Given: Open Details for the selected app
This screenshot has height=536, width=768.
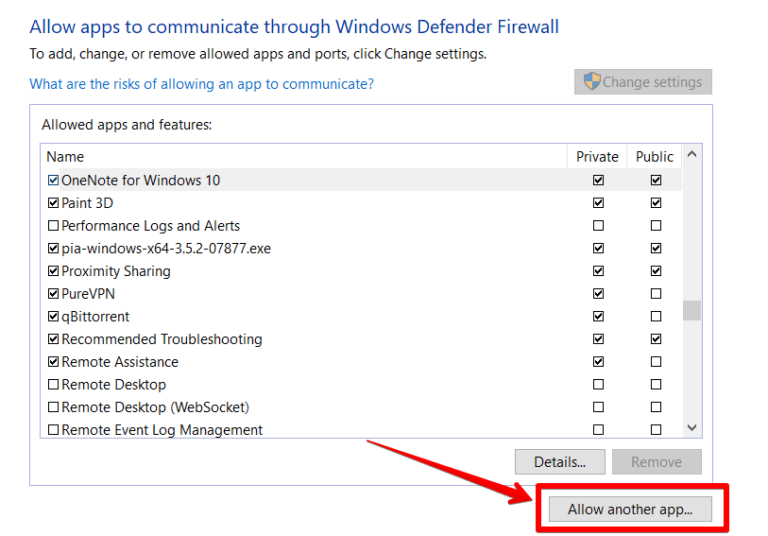Looking at the screenshot, I should (x=560, y=462).
